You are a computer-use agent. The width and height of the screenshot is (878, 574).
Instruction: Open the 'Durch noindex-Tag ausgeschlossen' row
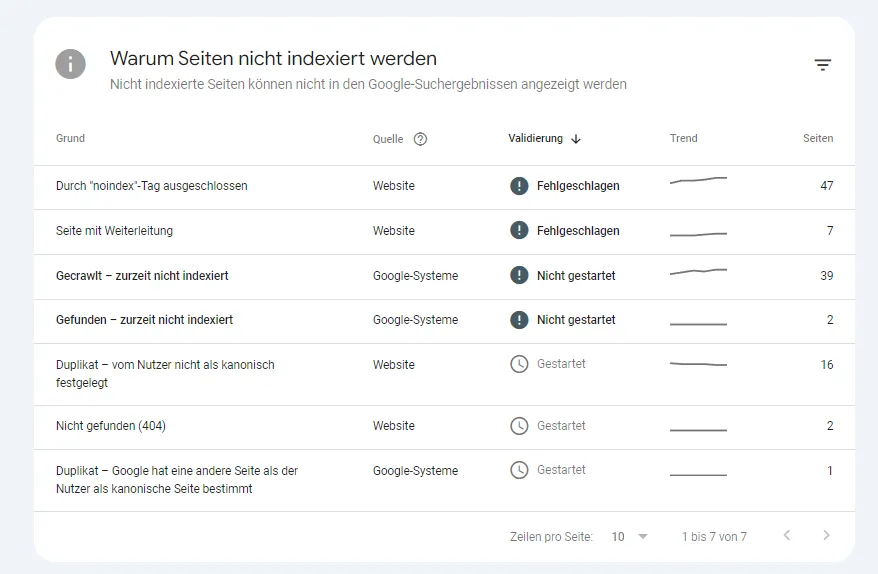(444, 188)
